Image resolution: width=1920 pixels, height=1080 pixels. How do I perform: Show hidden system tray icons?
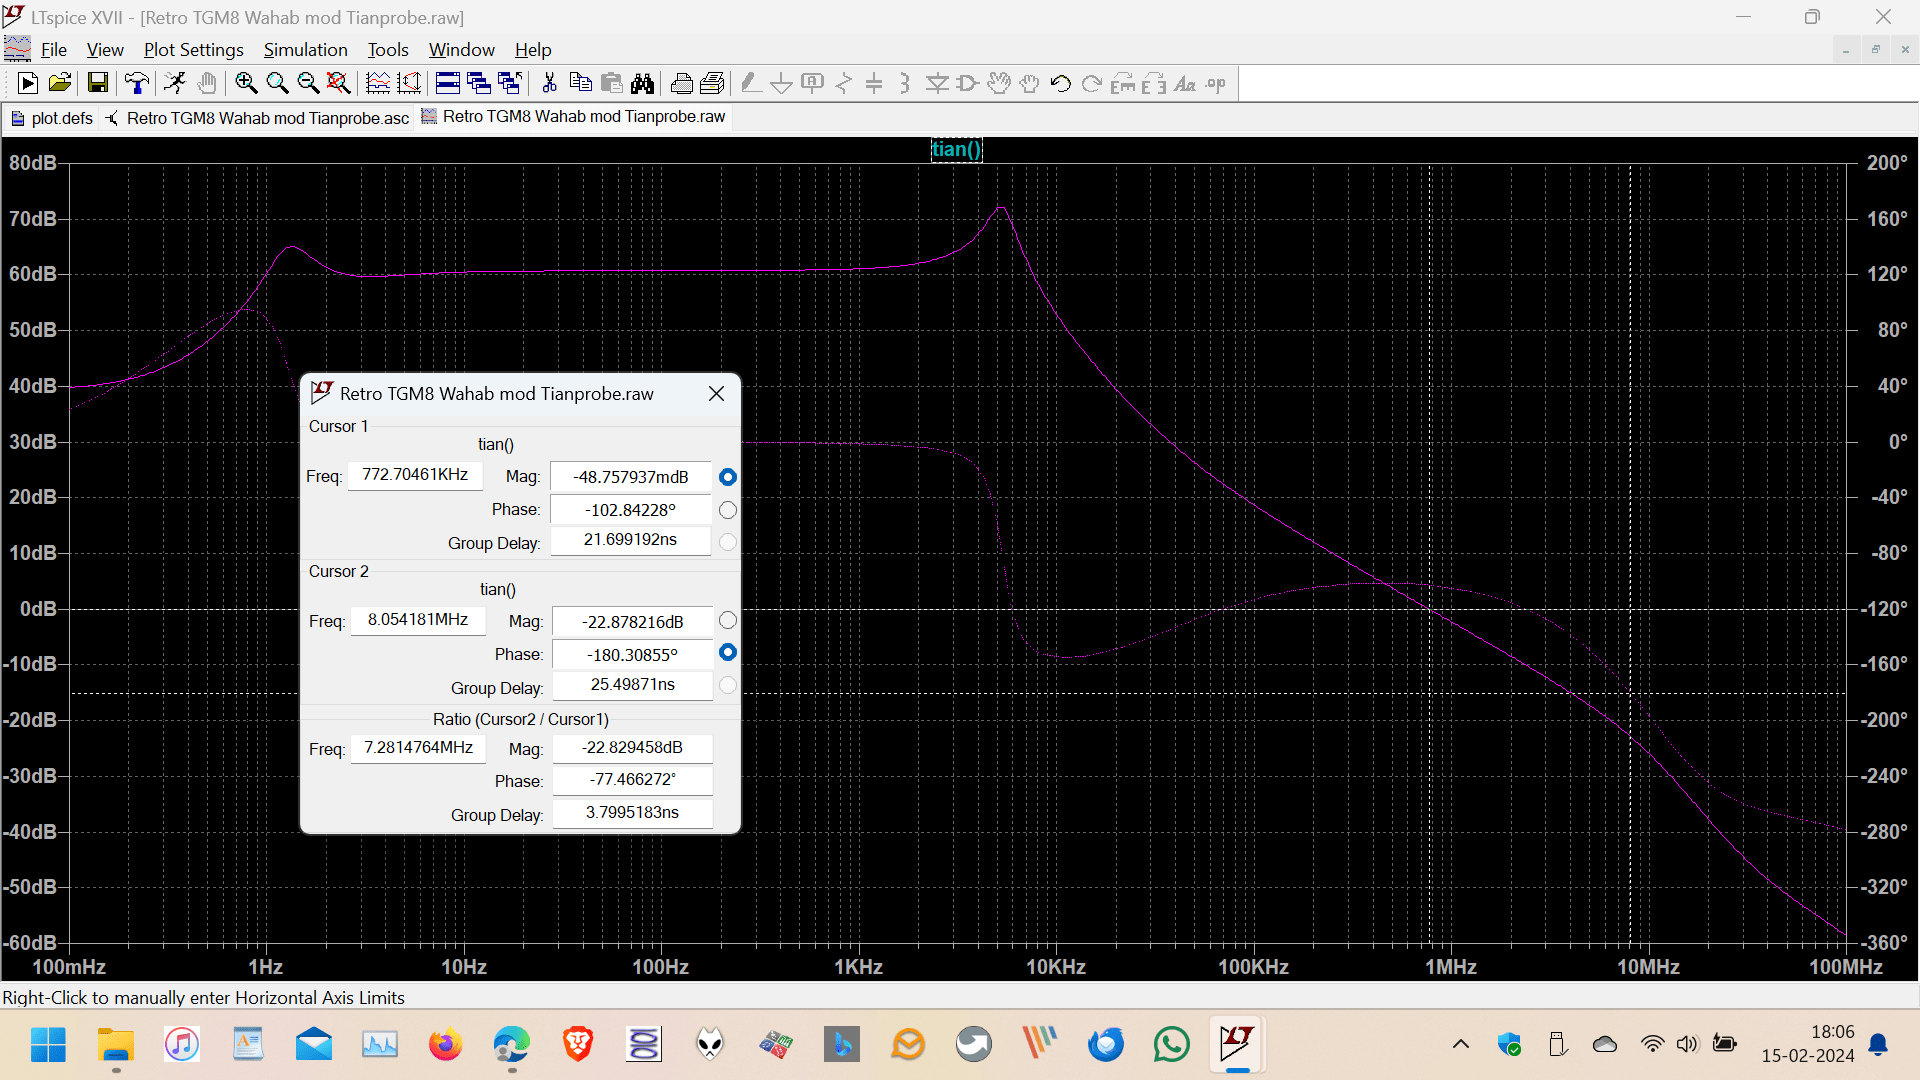click(1461, 1045)
